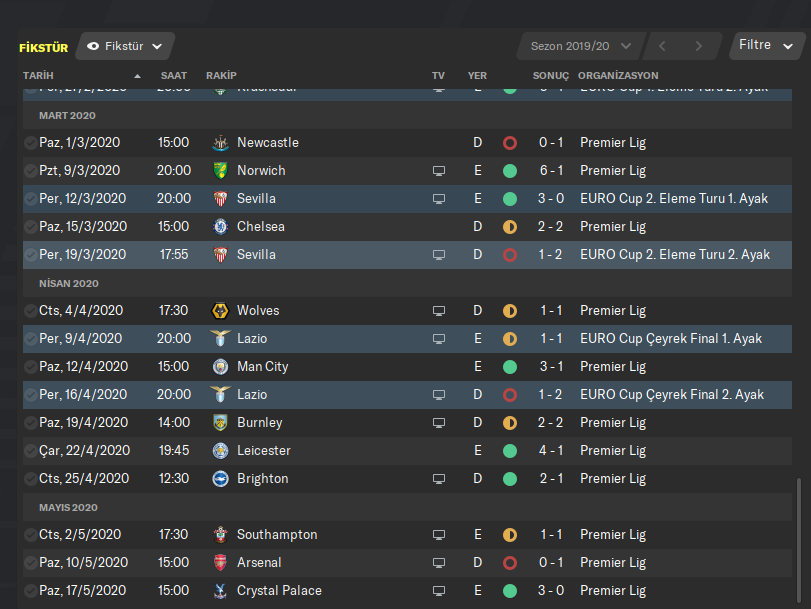This screenshot has width=811, height=609.
Task: Open the Brighton team link
Action: (262, 479)
